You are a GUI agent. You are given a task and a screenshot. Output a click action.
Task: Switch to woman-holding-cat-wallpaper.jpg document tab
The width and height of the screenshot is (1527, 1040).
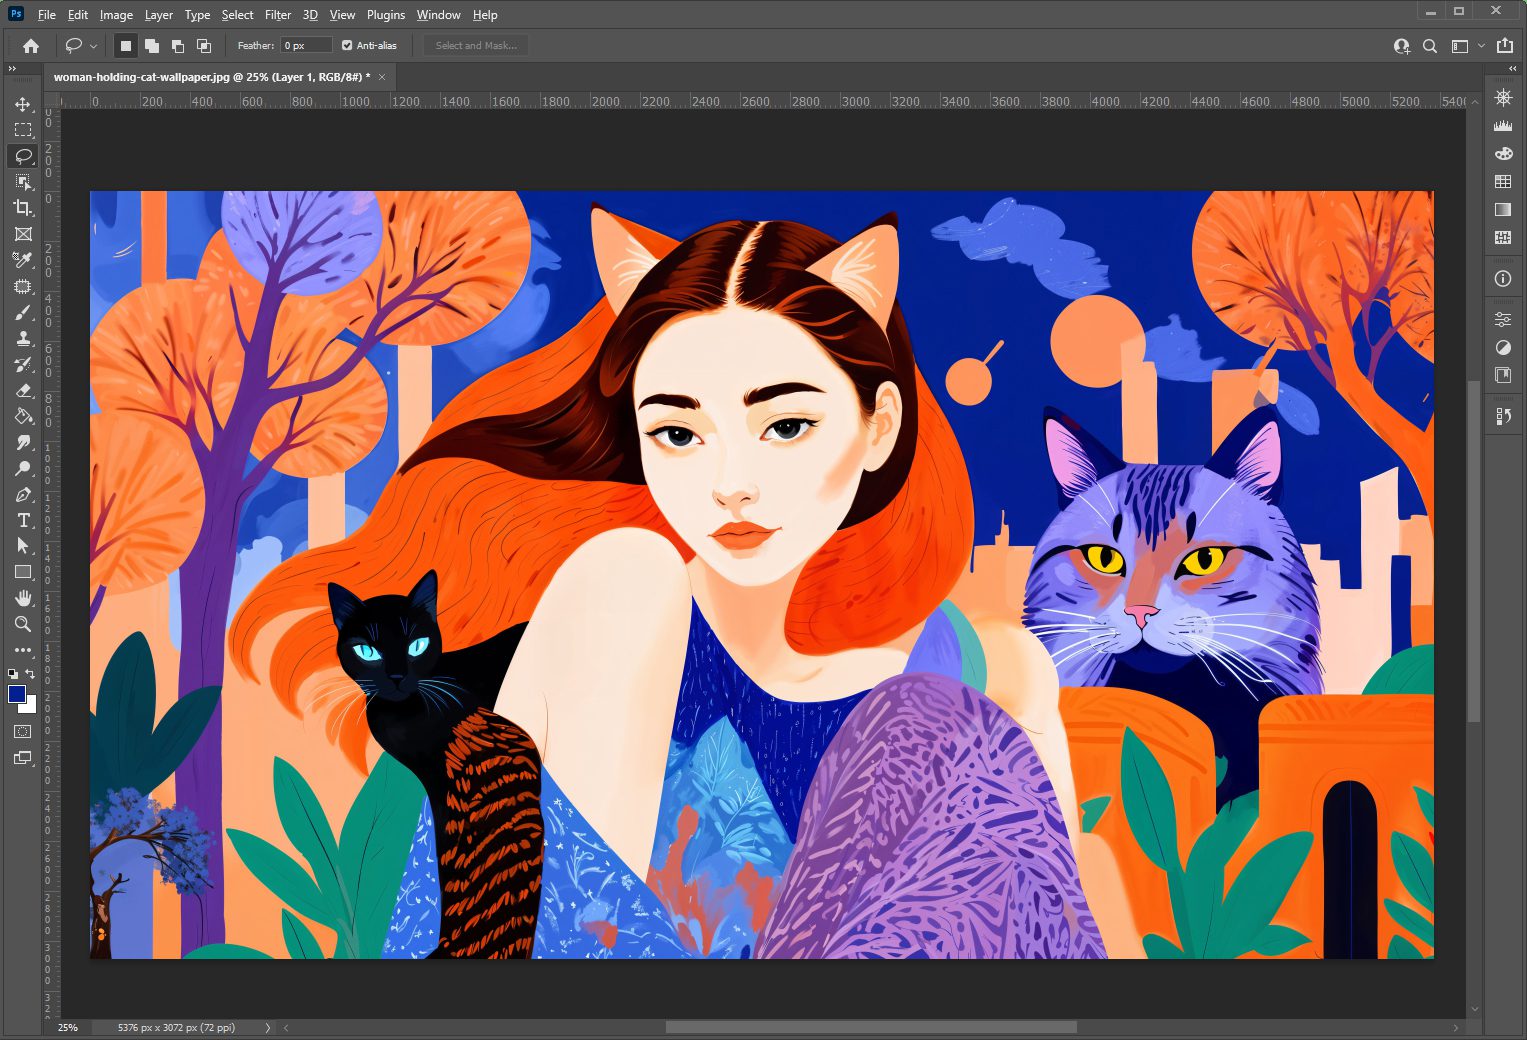211,77
